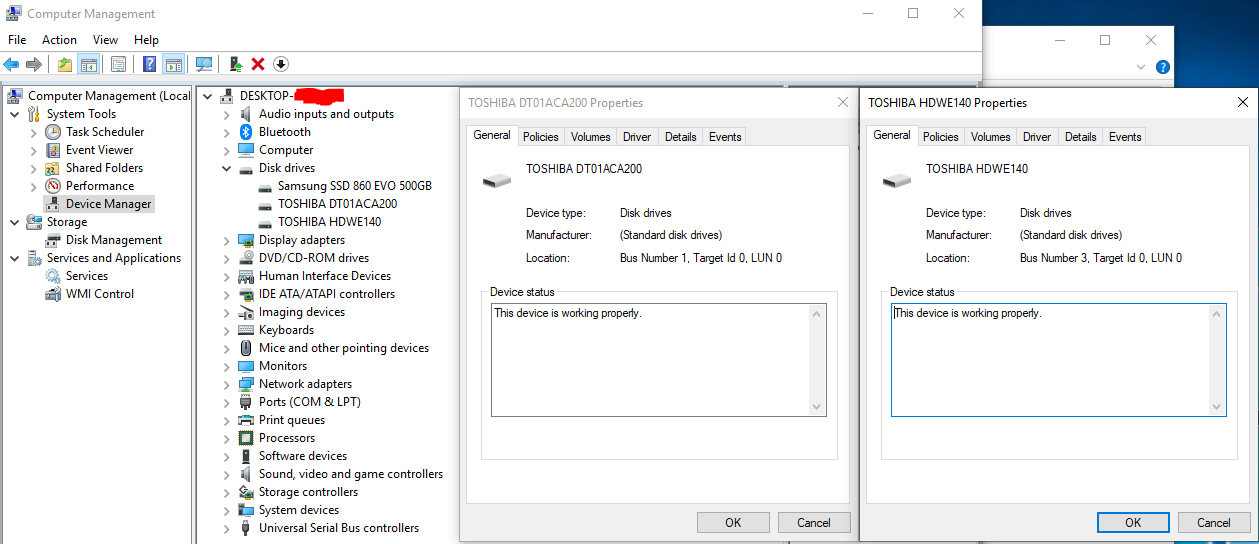Screen dimensions: 1259x544
Task: Click OK in HDWE140 Properties dialog
Action: pyautogui.click(x=1133, y=522)
